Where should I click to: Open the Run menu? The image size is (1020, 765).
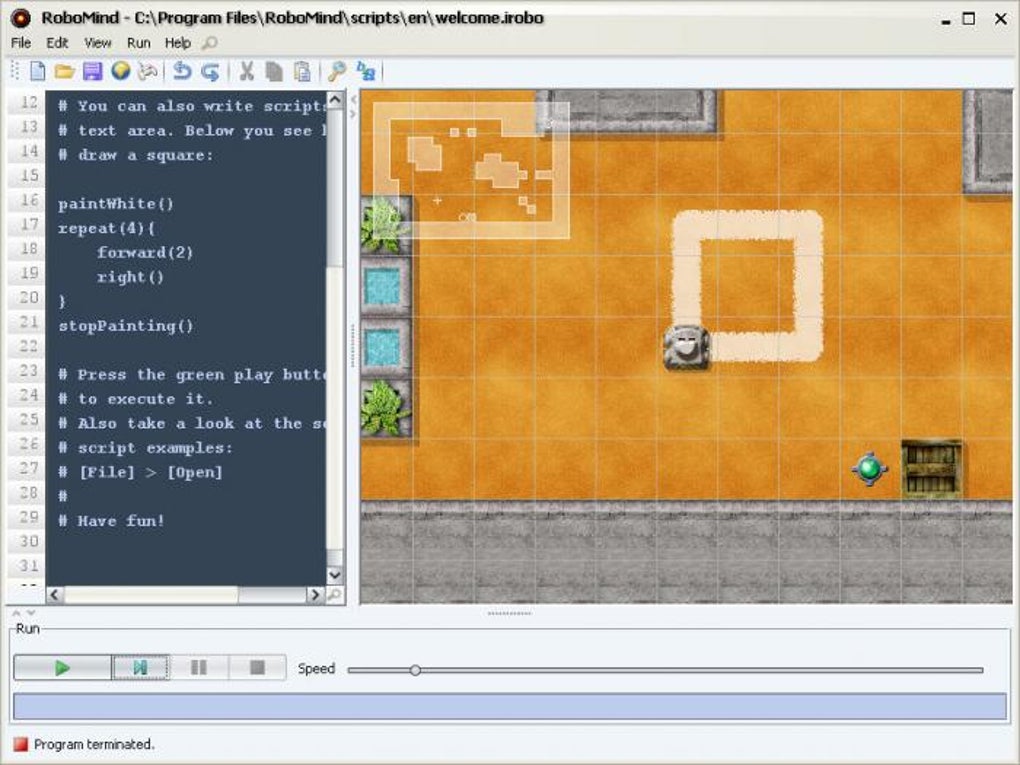139,43
